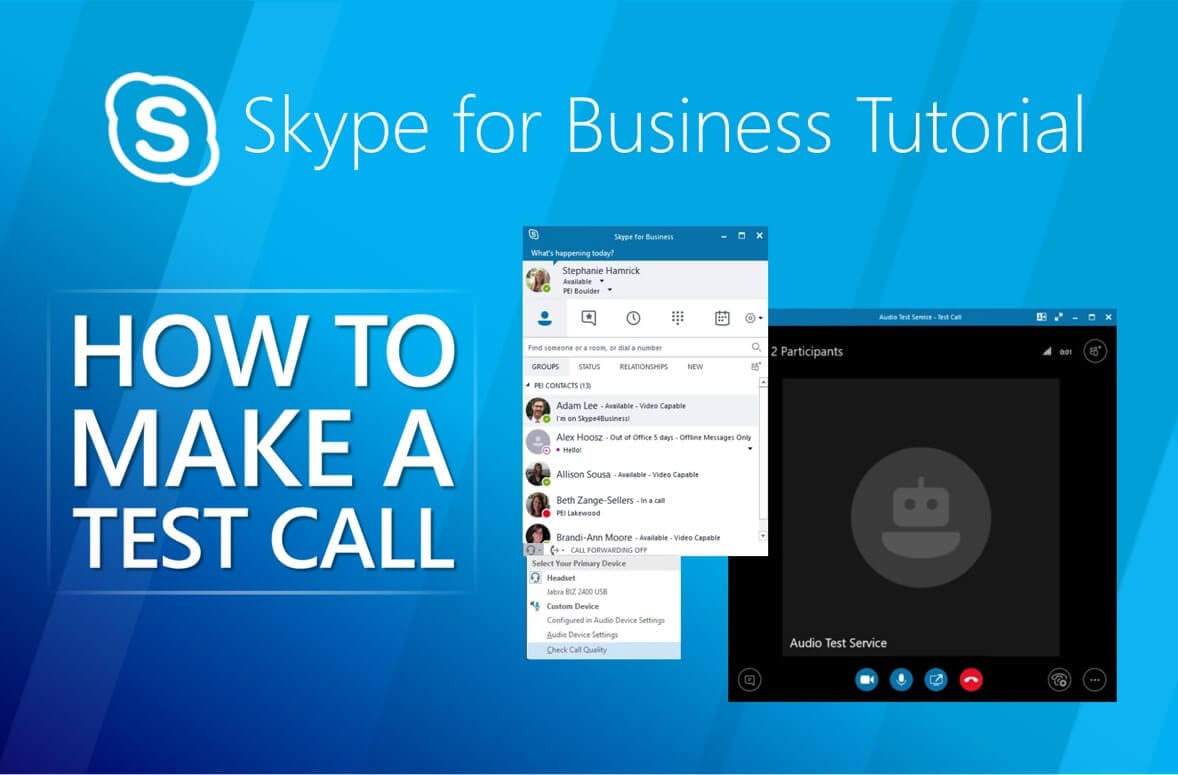1178x775 pixels.
Task: Open the Available status dropdown
Action: click(602, 282)
